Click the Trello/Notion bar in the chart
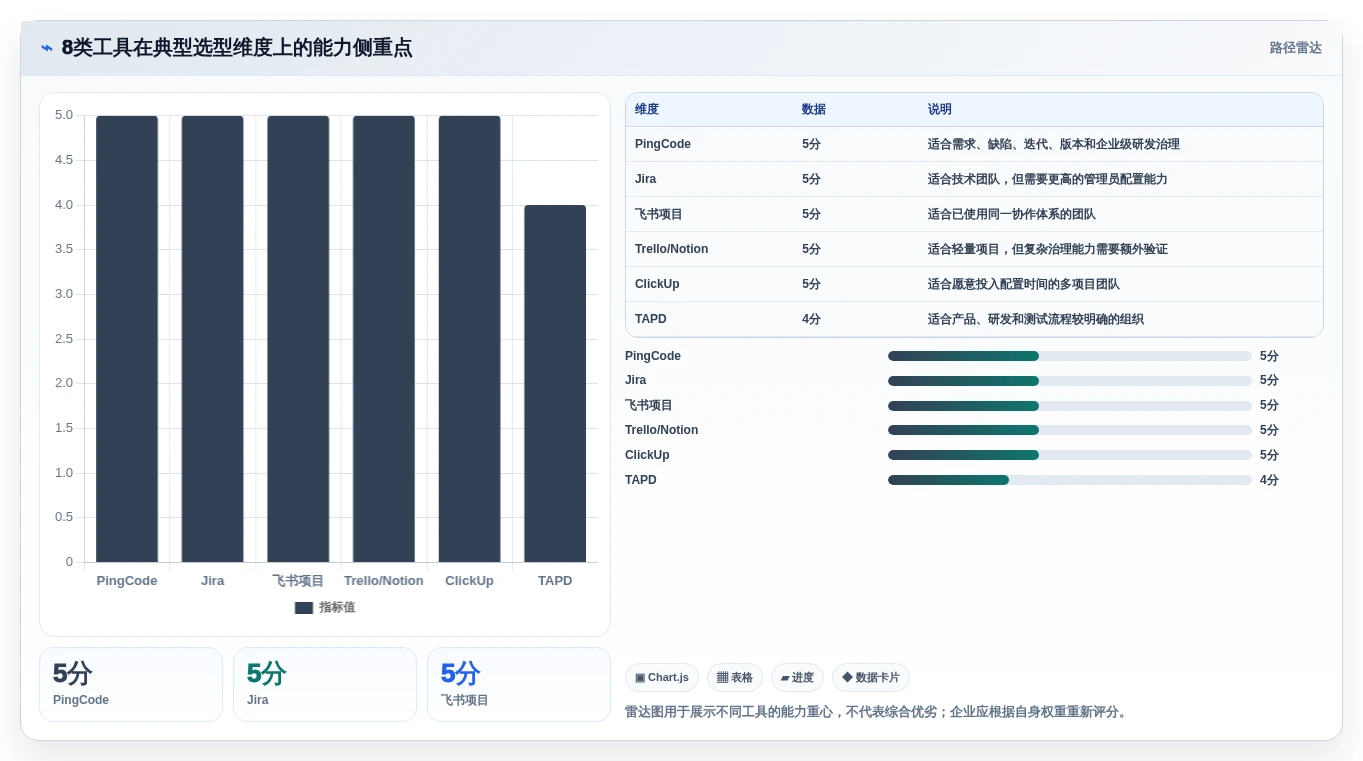This screenshot has width=1363, height=761. click(x=384, y=339)
